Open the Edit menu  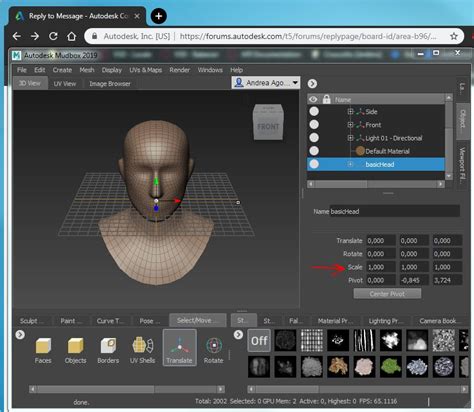(39, 70)
